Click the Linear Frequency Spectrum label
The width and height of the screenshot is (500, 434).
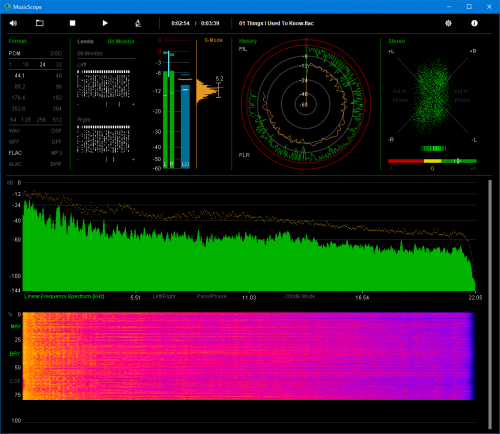(64, 296)
